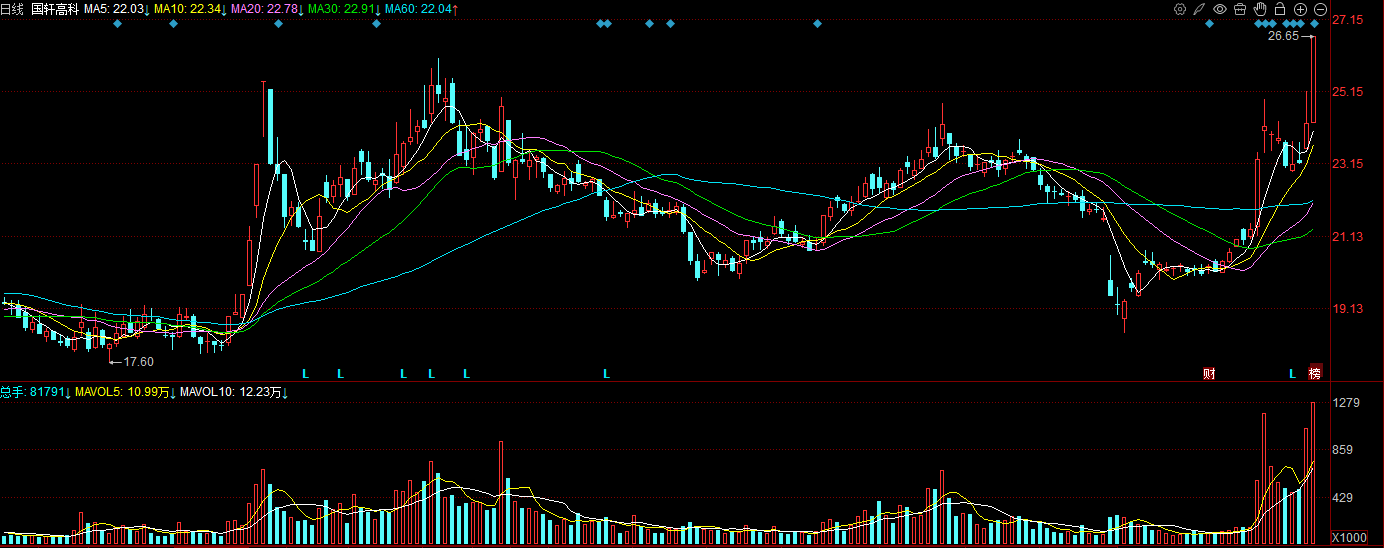The height and width of the screenshot is (548, 1384).
Task: Click the MAVOL10: 12.23万 label
Action: (234, 392)
